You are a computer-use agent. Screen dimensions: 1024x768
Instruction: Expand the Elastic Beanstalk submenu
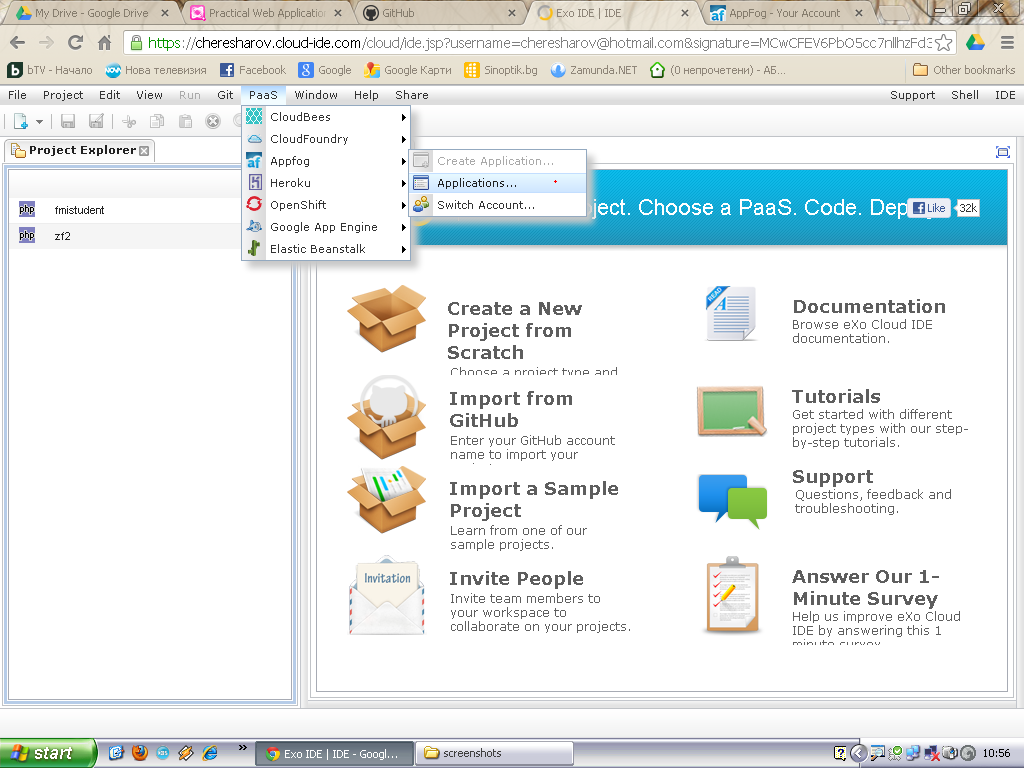pos(327,249)
